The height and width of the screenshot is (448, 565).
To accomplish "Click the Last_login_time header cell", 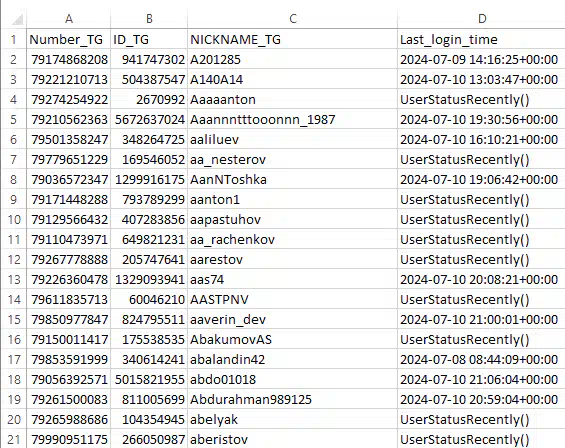I will point(481,39).
